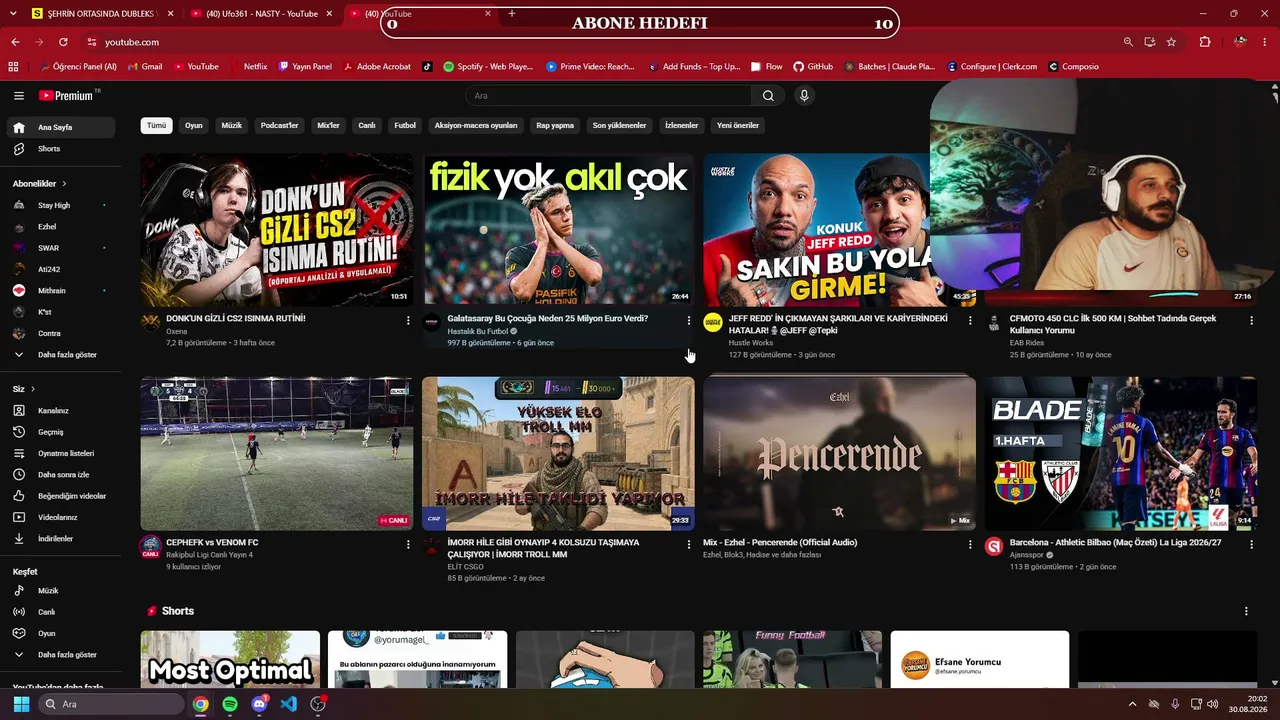1280x720 pixels.
Task: Open Beğendiğim videolar list
Action: [62, 496]
